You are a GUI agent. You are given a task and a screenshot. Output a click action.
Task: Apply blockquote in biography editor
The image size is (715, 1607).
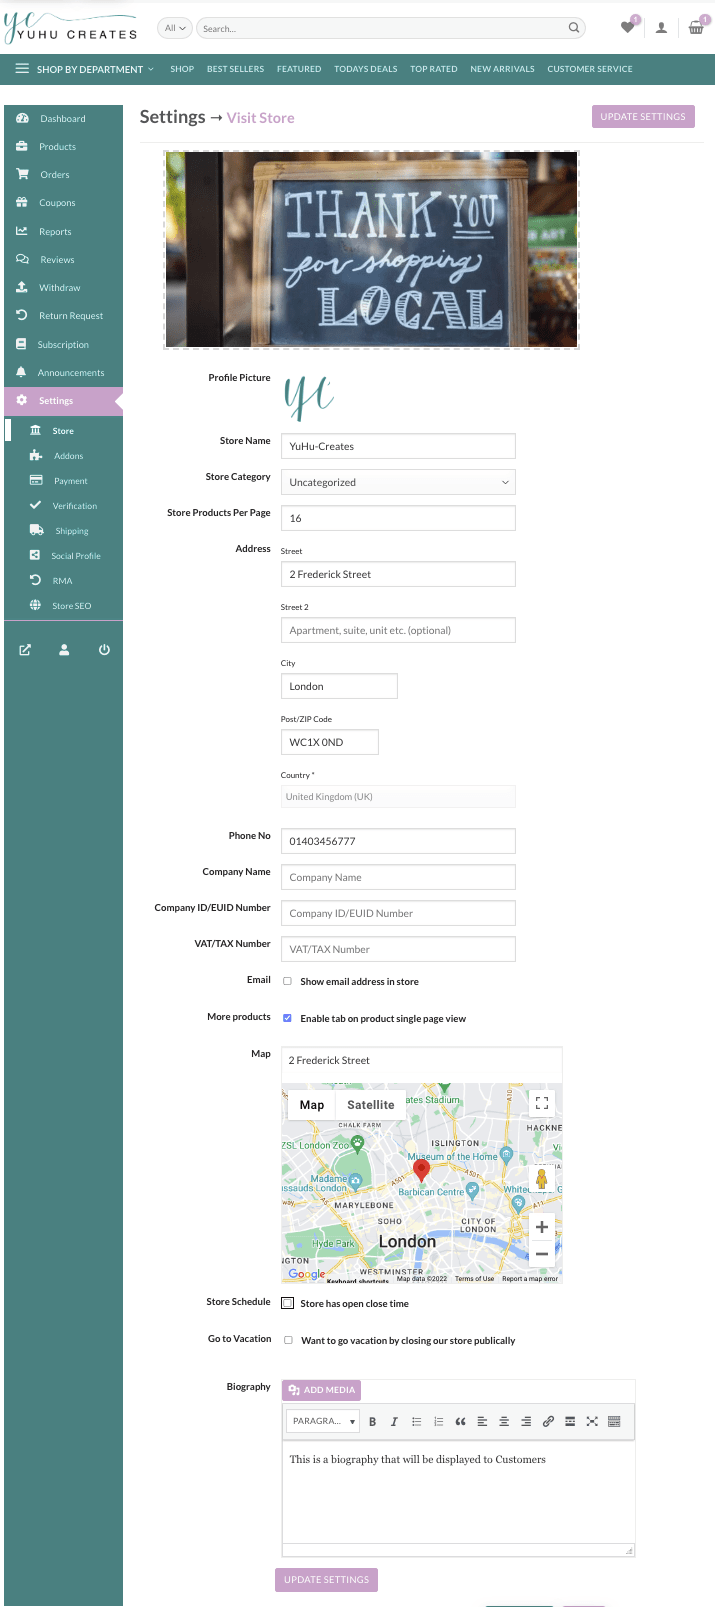(460, 1421)
